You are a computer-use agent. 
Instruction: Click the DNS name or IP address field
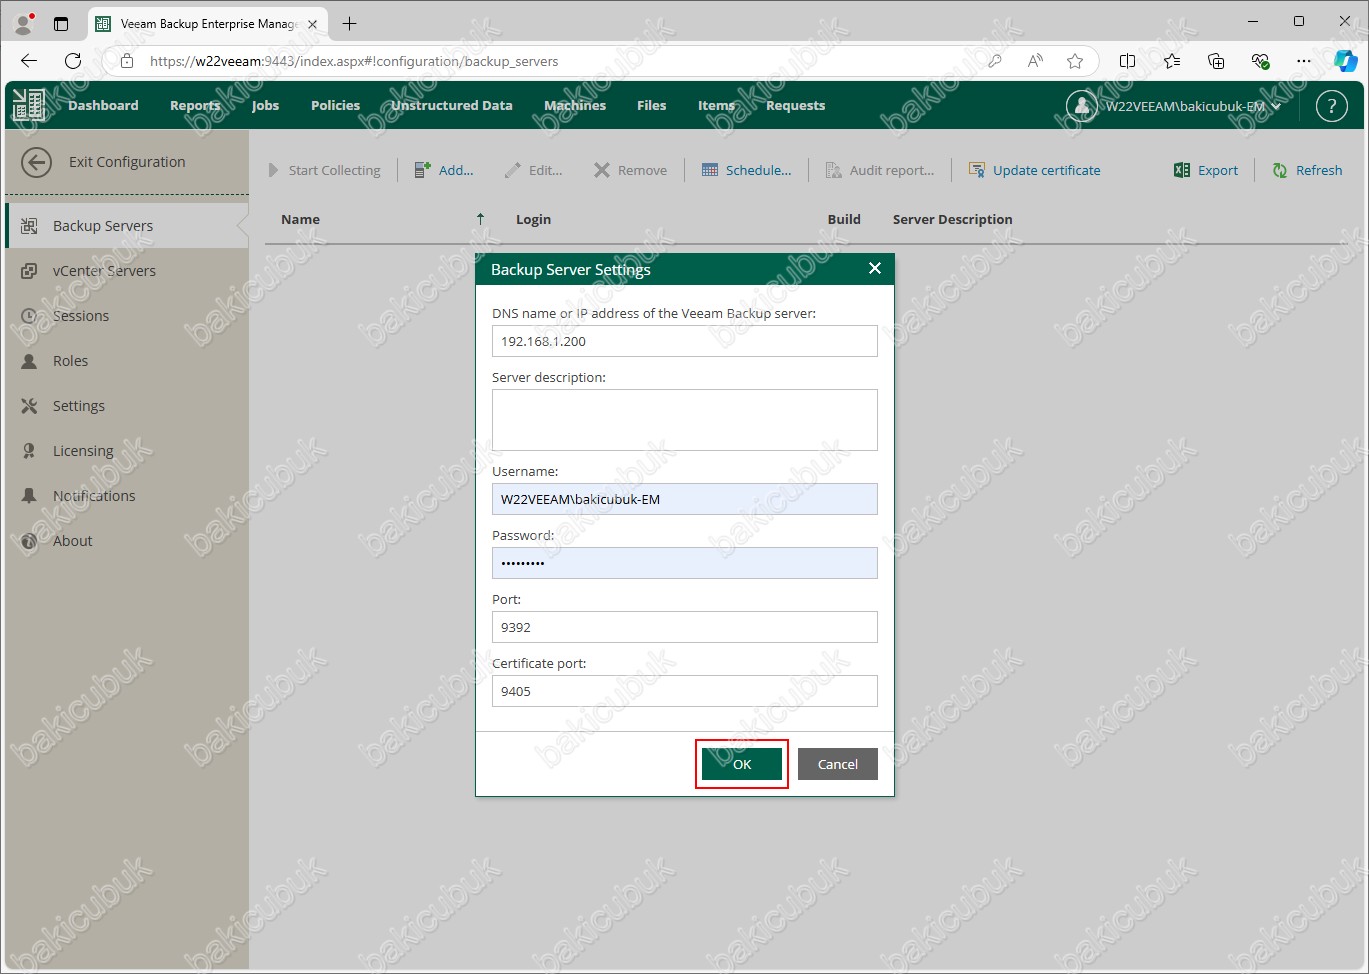coord(685,341)
